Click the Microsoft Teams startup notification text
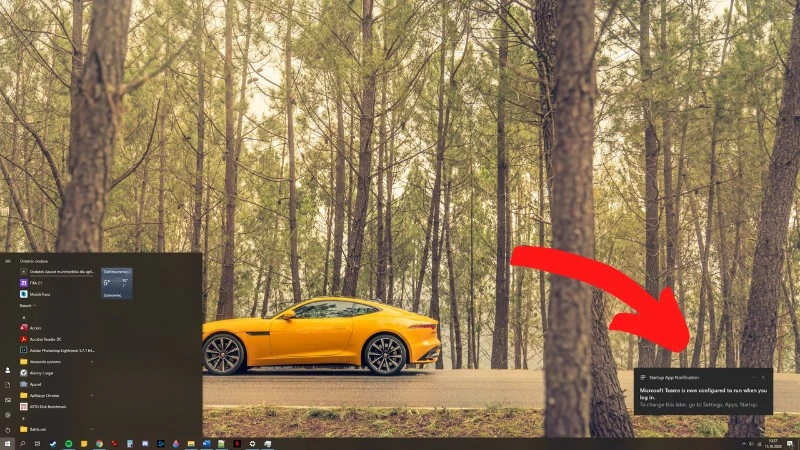800x450 pixels. [x=703, y=393]
